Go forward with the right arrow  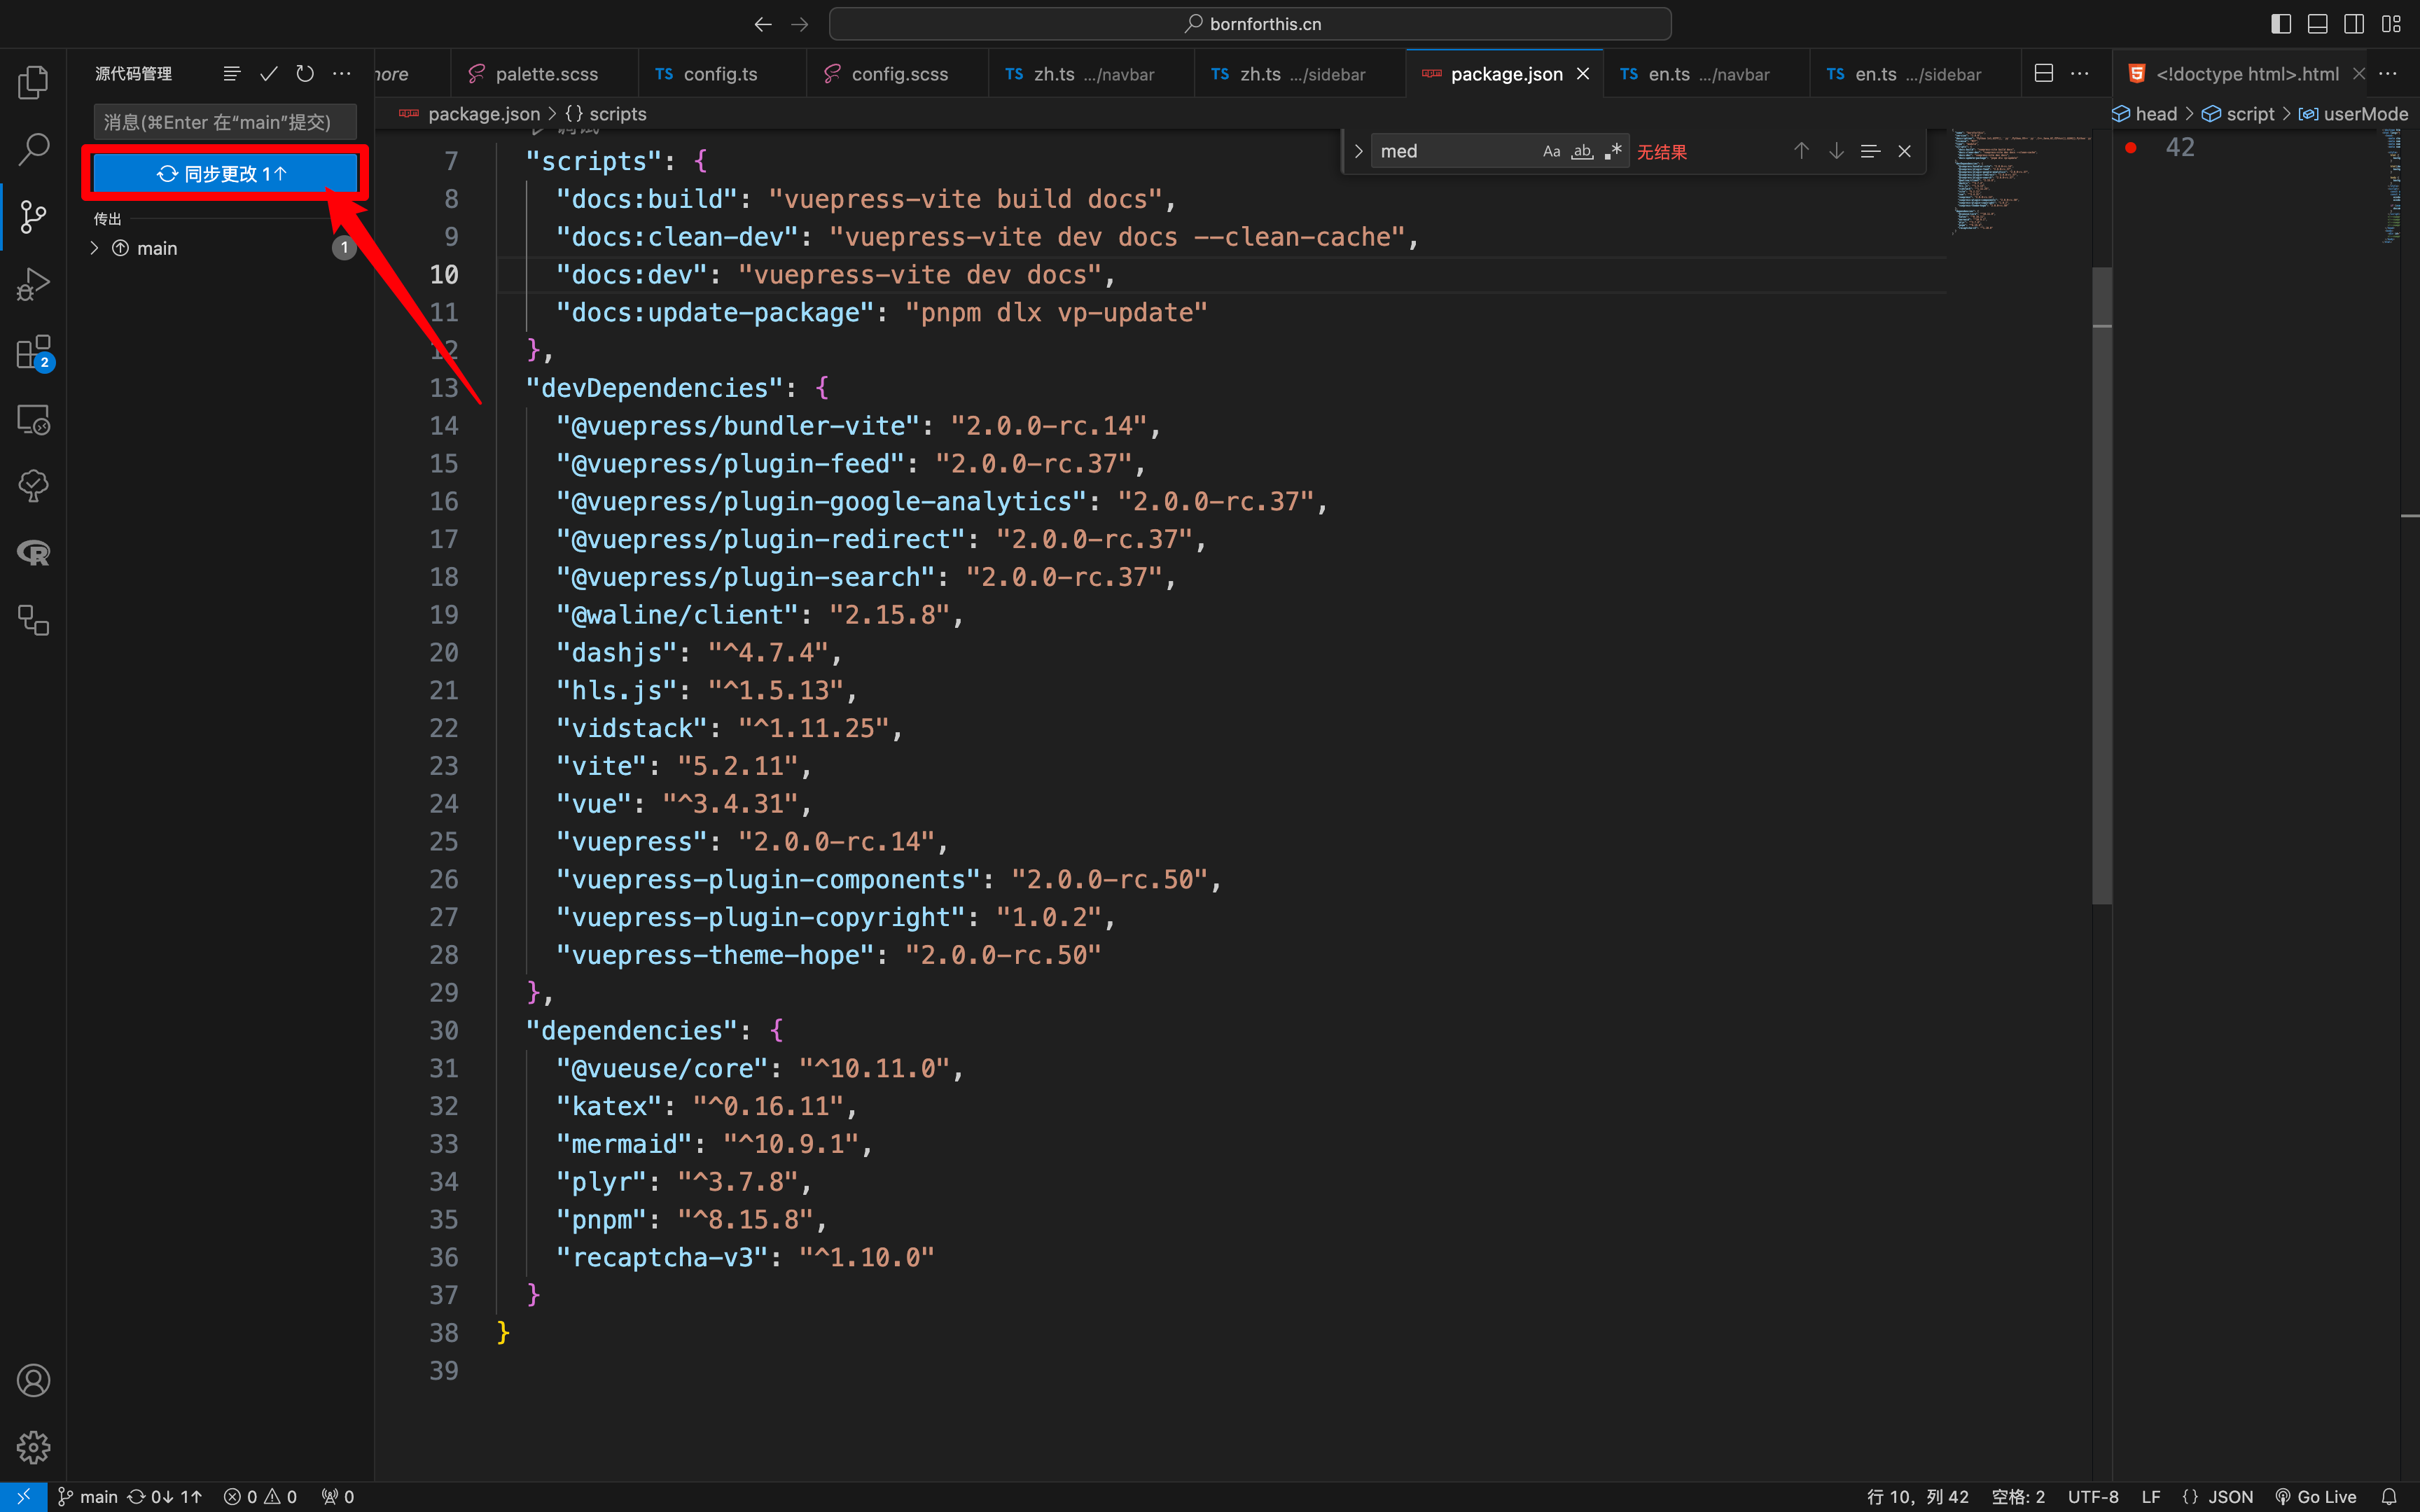point(800,24)
